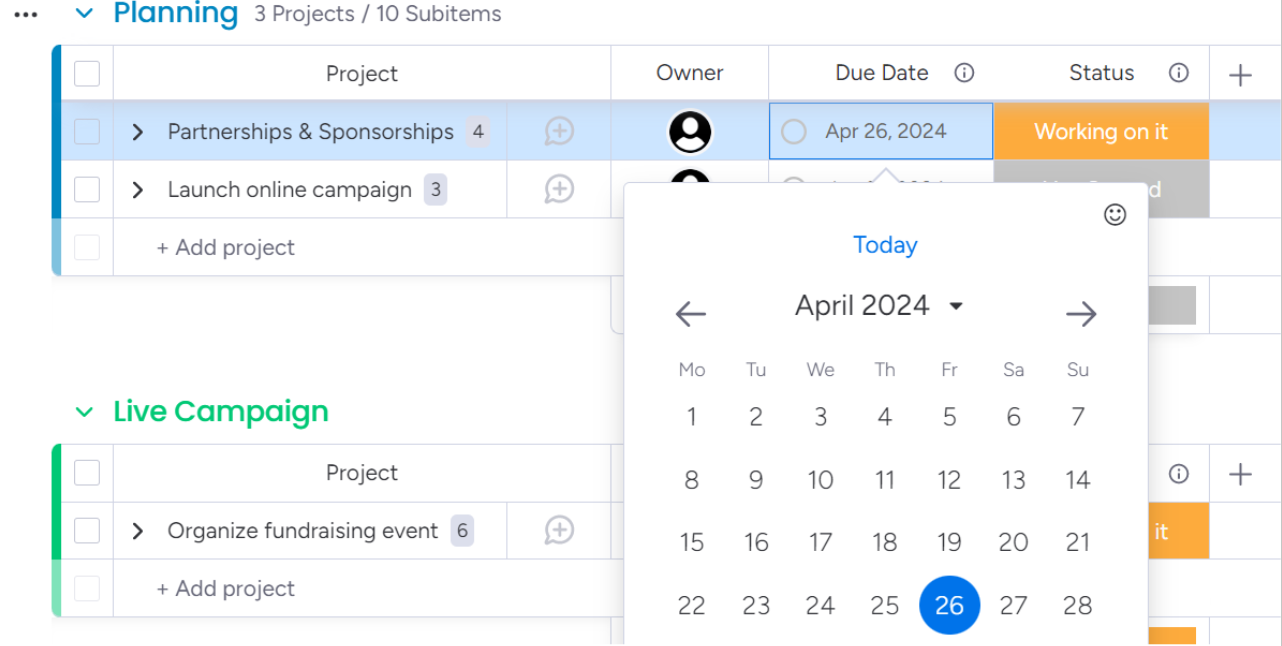Select April 26 in the calendar
This screenshot has width=1282, height=646.
pos(949,604)
